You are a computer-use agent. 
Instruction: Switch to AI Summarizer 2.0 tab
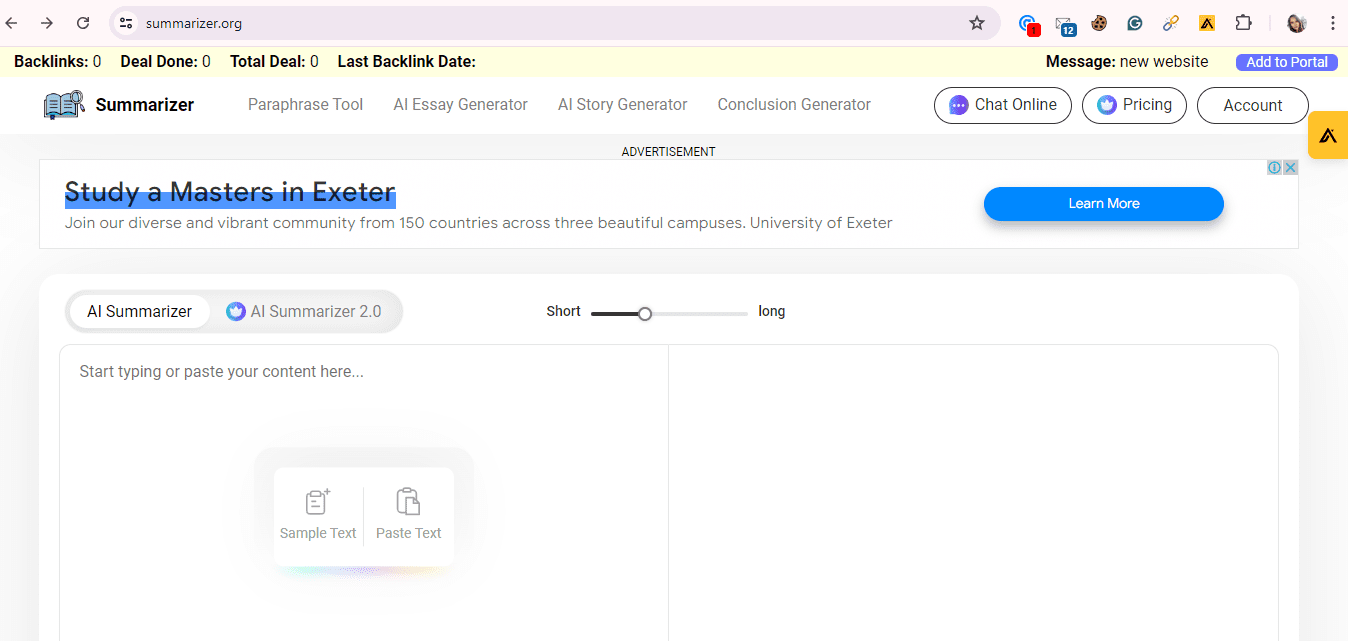[303, 311]
